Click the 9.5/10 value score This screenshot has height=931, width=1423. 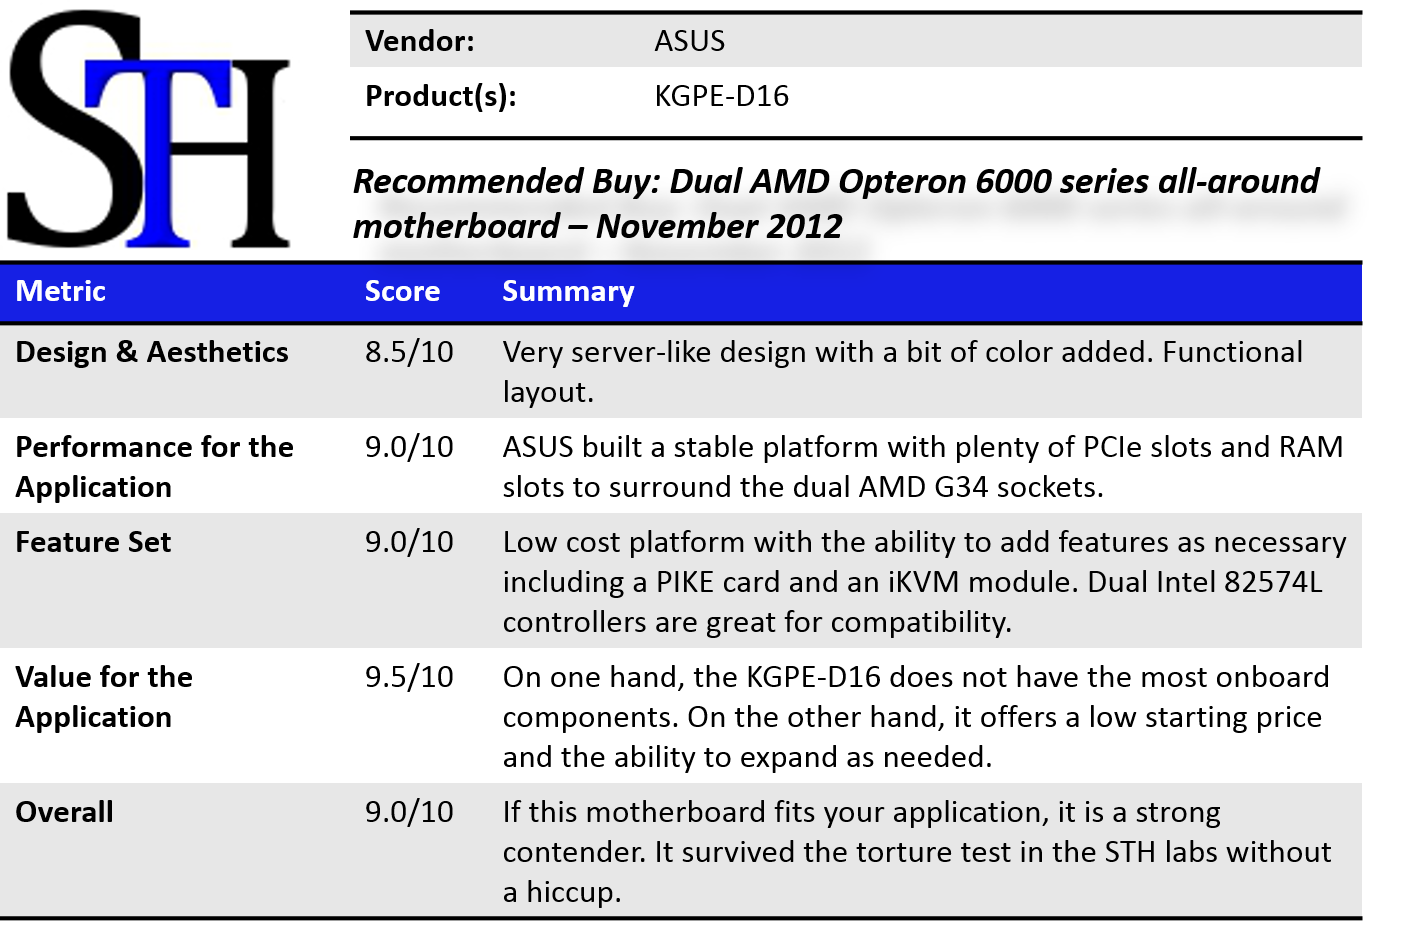(x=409, y=677)
